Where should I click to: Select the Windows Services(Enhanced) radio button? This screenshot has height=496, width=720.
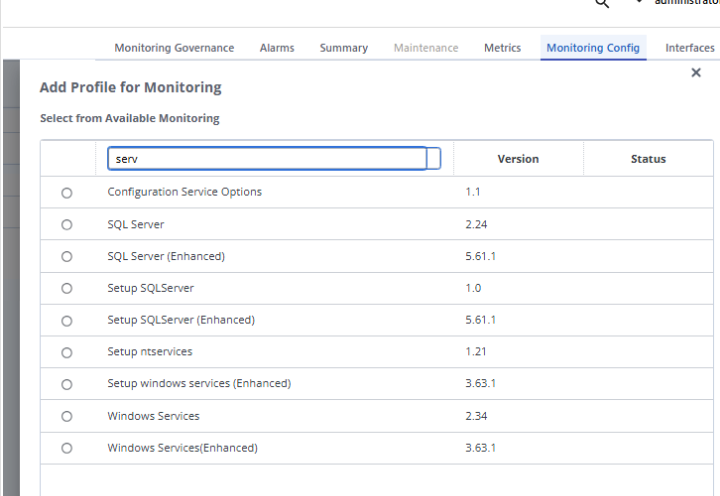[67, 449]
